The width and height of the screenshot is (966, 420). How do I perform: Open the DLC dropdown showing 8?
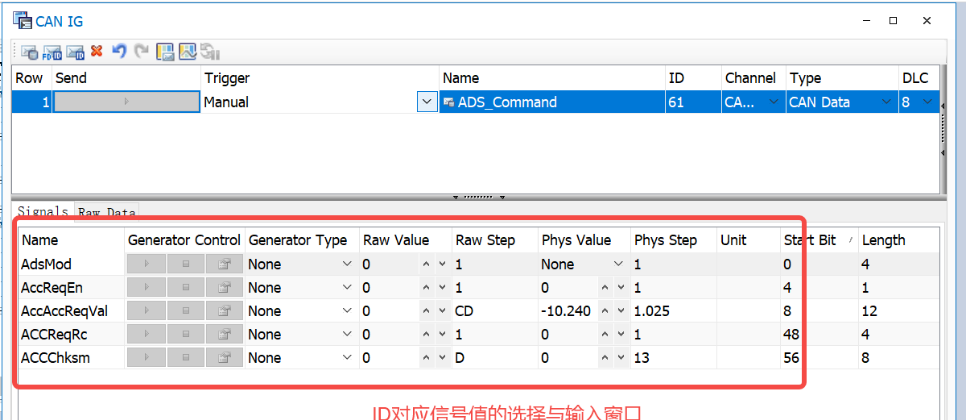pyautogui.click(x=927, y=102)
